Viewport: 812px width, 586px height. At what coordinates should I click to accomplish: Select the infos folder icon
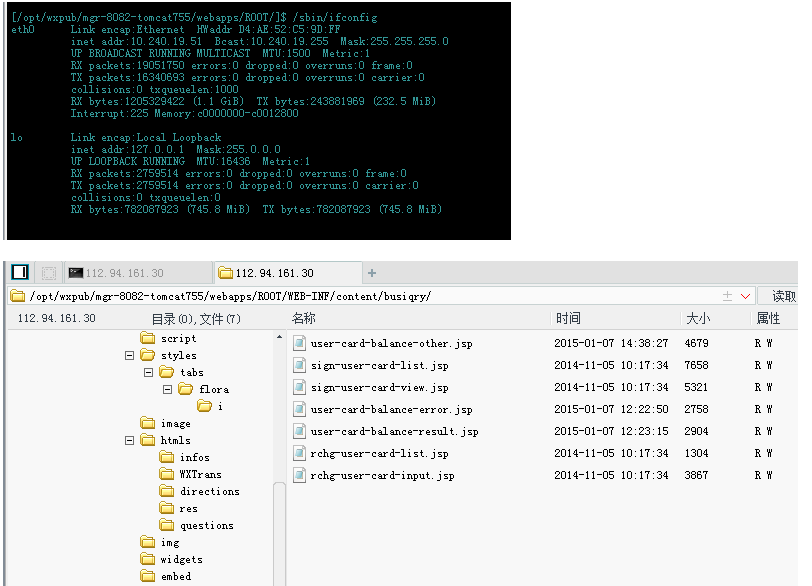[x=167, y=457]
